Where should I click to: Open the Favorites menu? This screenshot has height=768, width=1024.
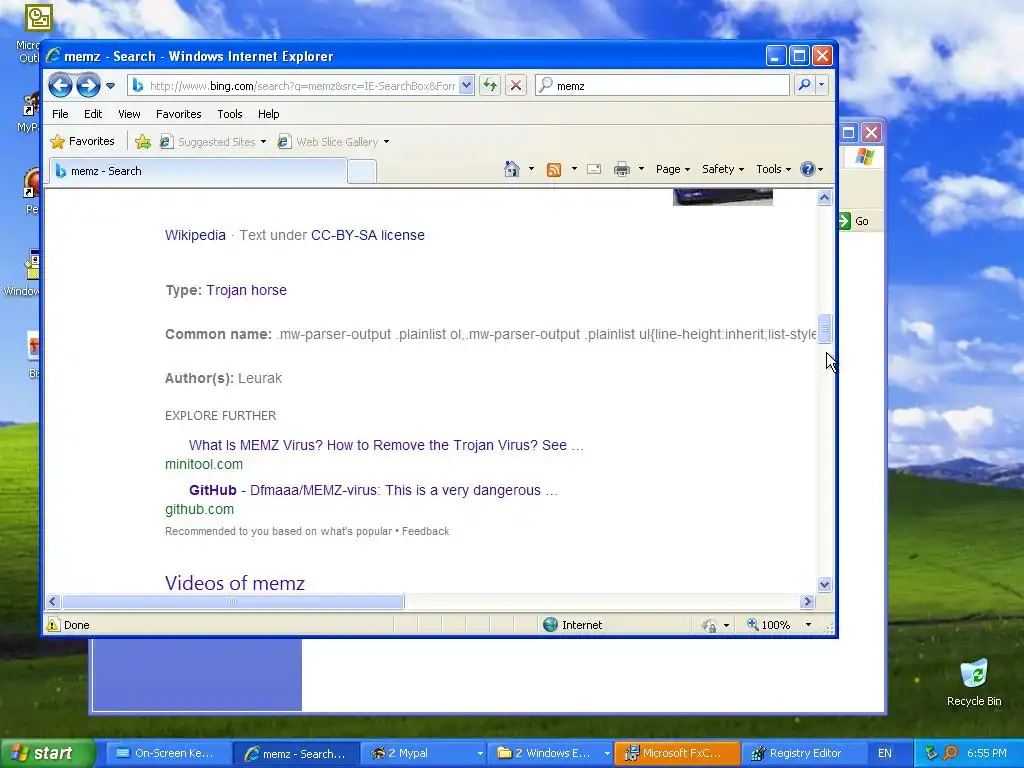[x=178, y=114]
